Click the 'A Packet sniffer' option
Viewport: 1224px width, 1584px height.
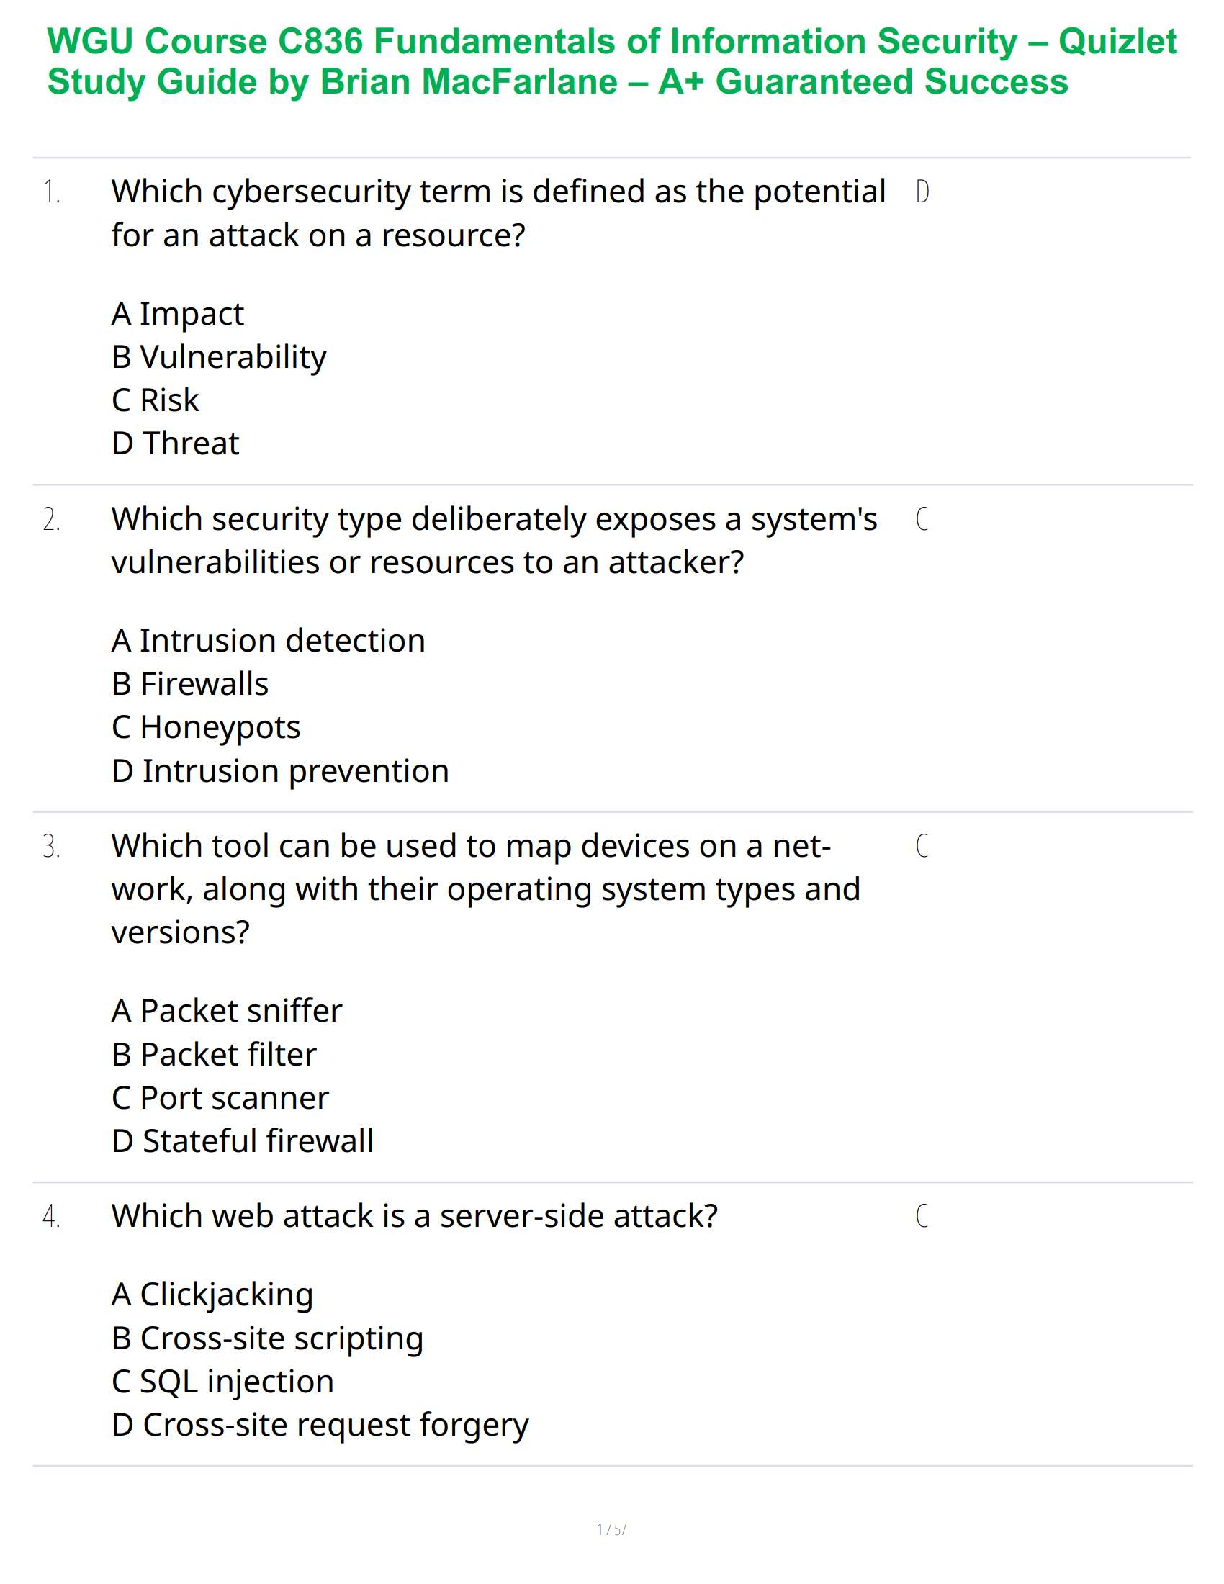click(227, 1011)
